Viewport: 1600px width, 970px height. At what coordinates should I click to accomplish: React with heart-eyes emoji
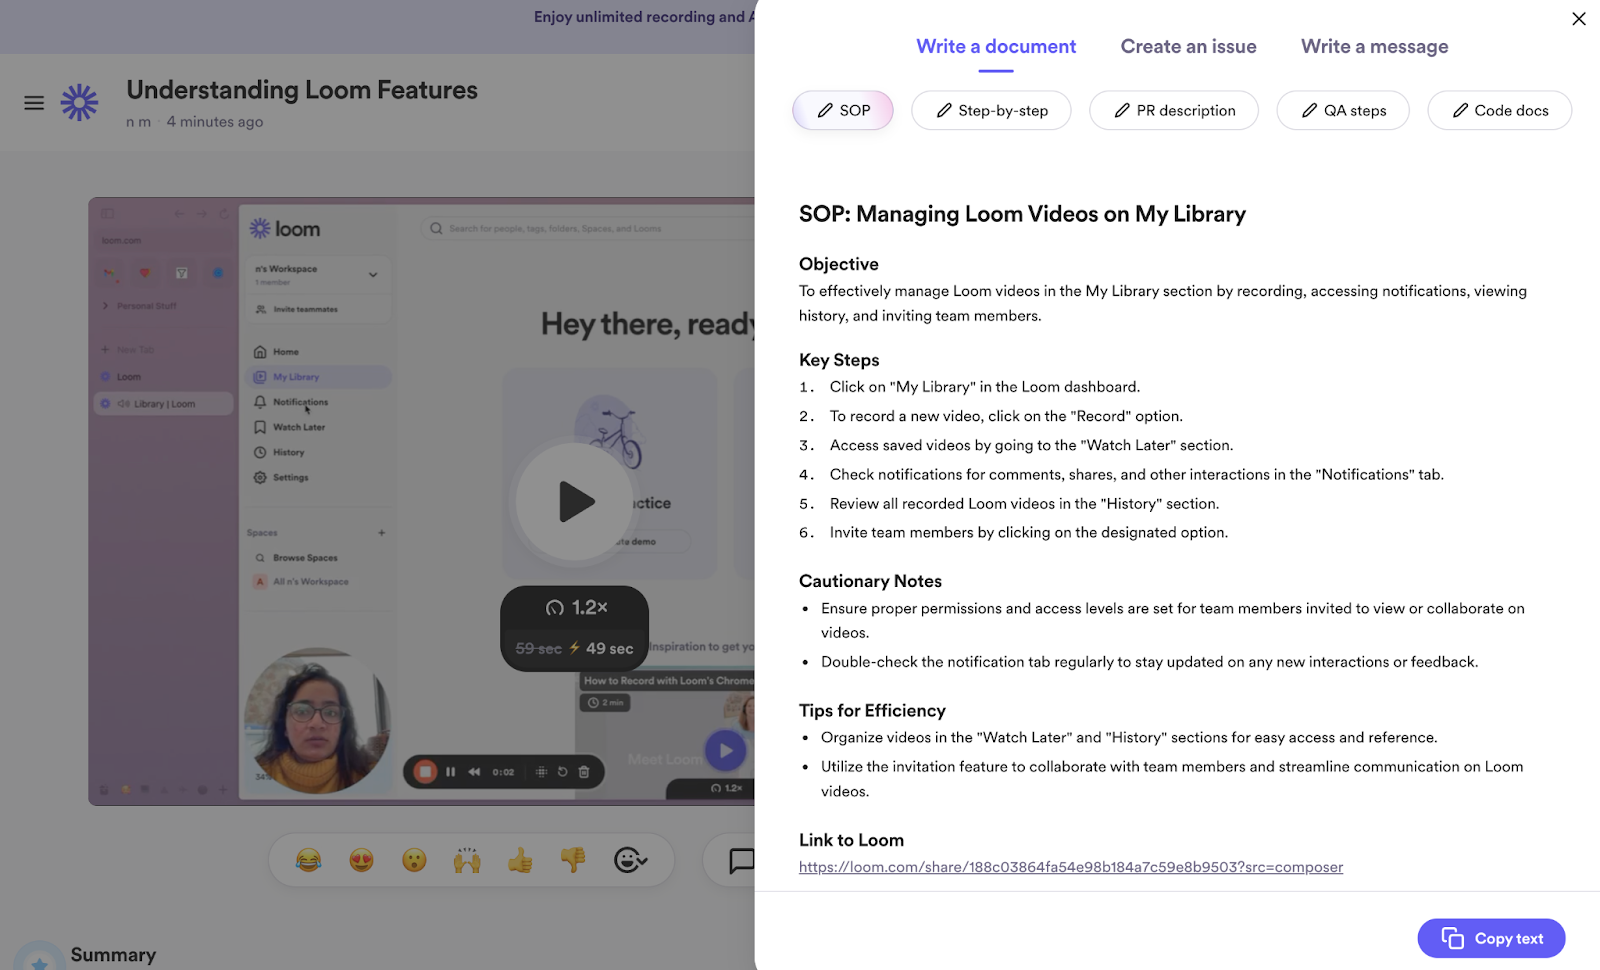point(362,860)
